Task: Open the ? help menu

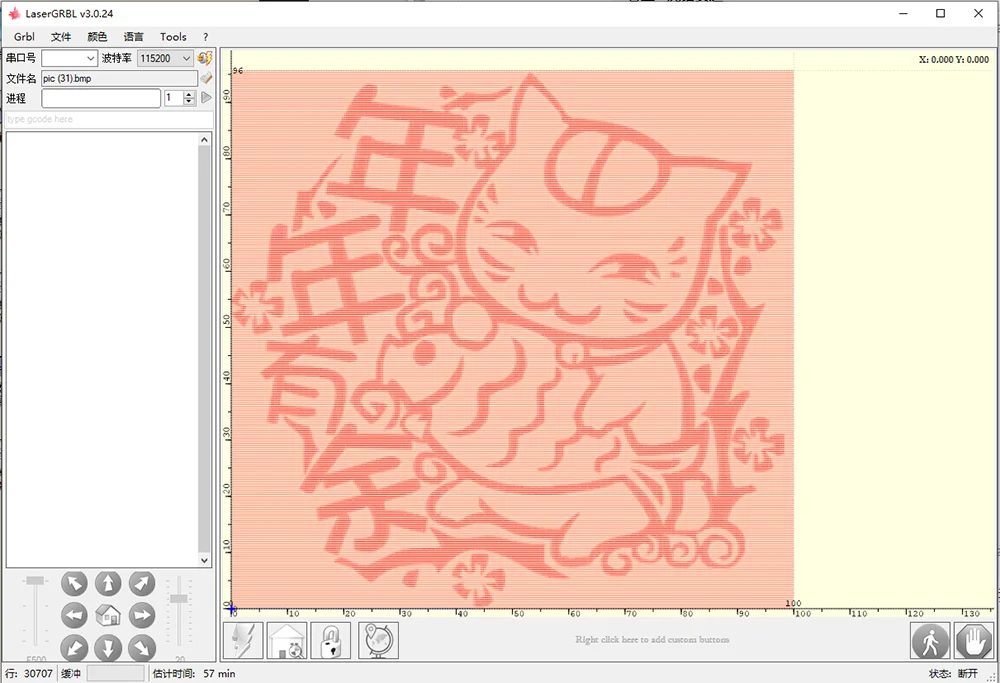Action: click(x=205, y=37)
